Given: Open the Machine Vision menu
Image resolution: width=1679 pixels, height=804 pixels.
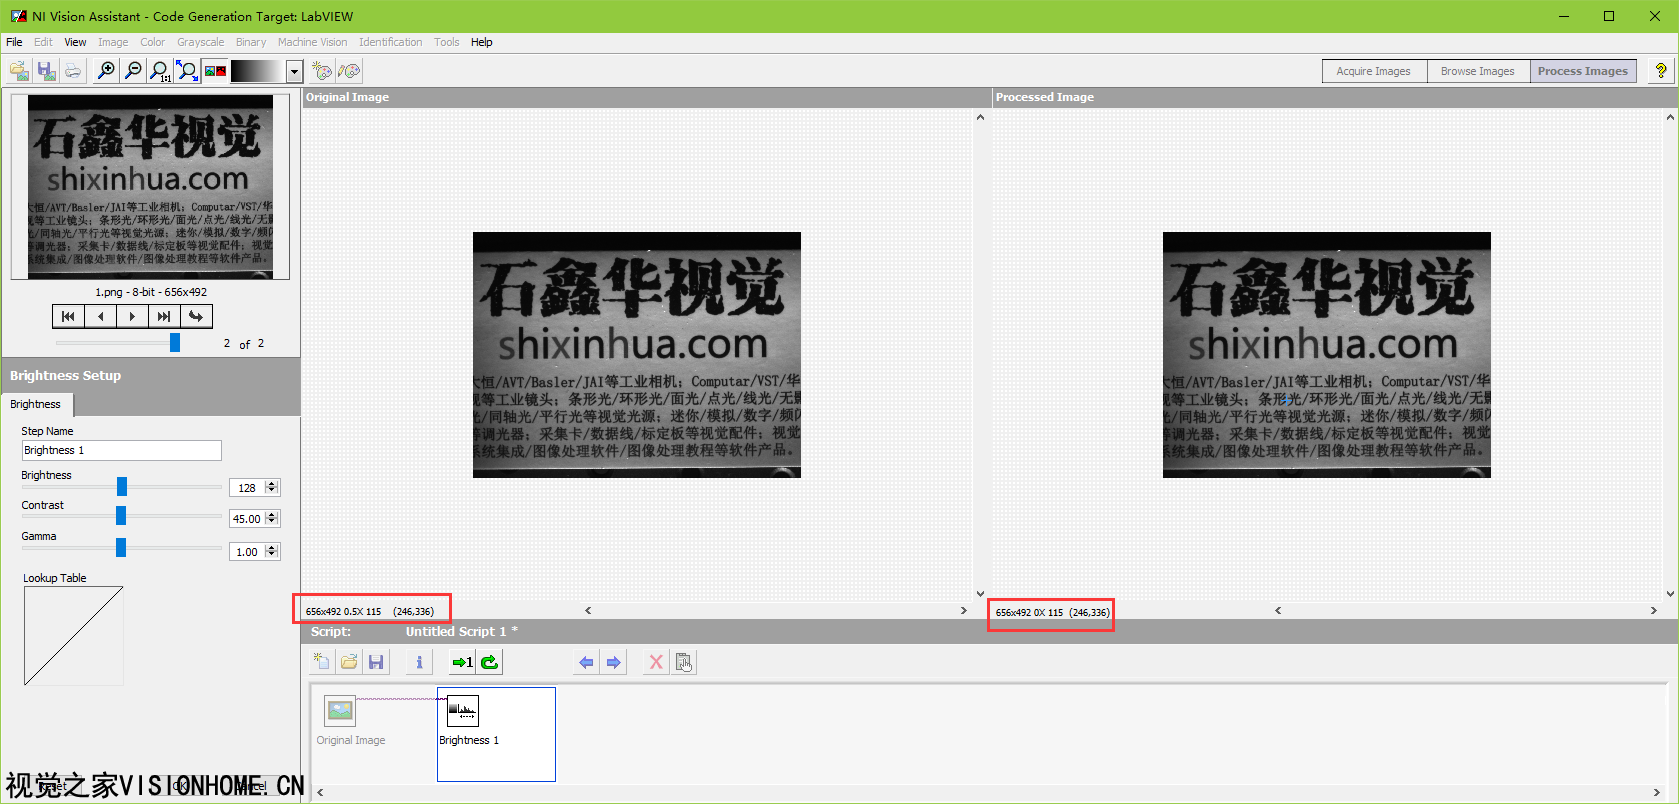Looking at the screenshot, I should (x=313, y=42).
